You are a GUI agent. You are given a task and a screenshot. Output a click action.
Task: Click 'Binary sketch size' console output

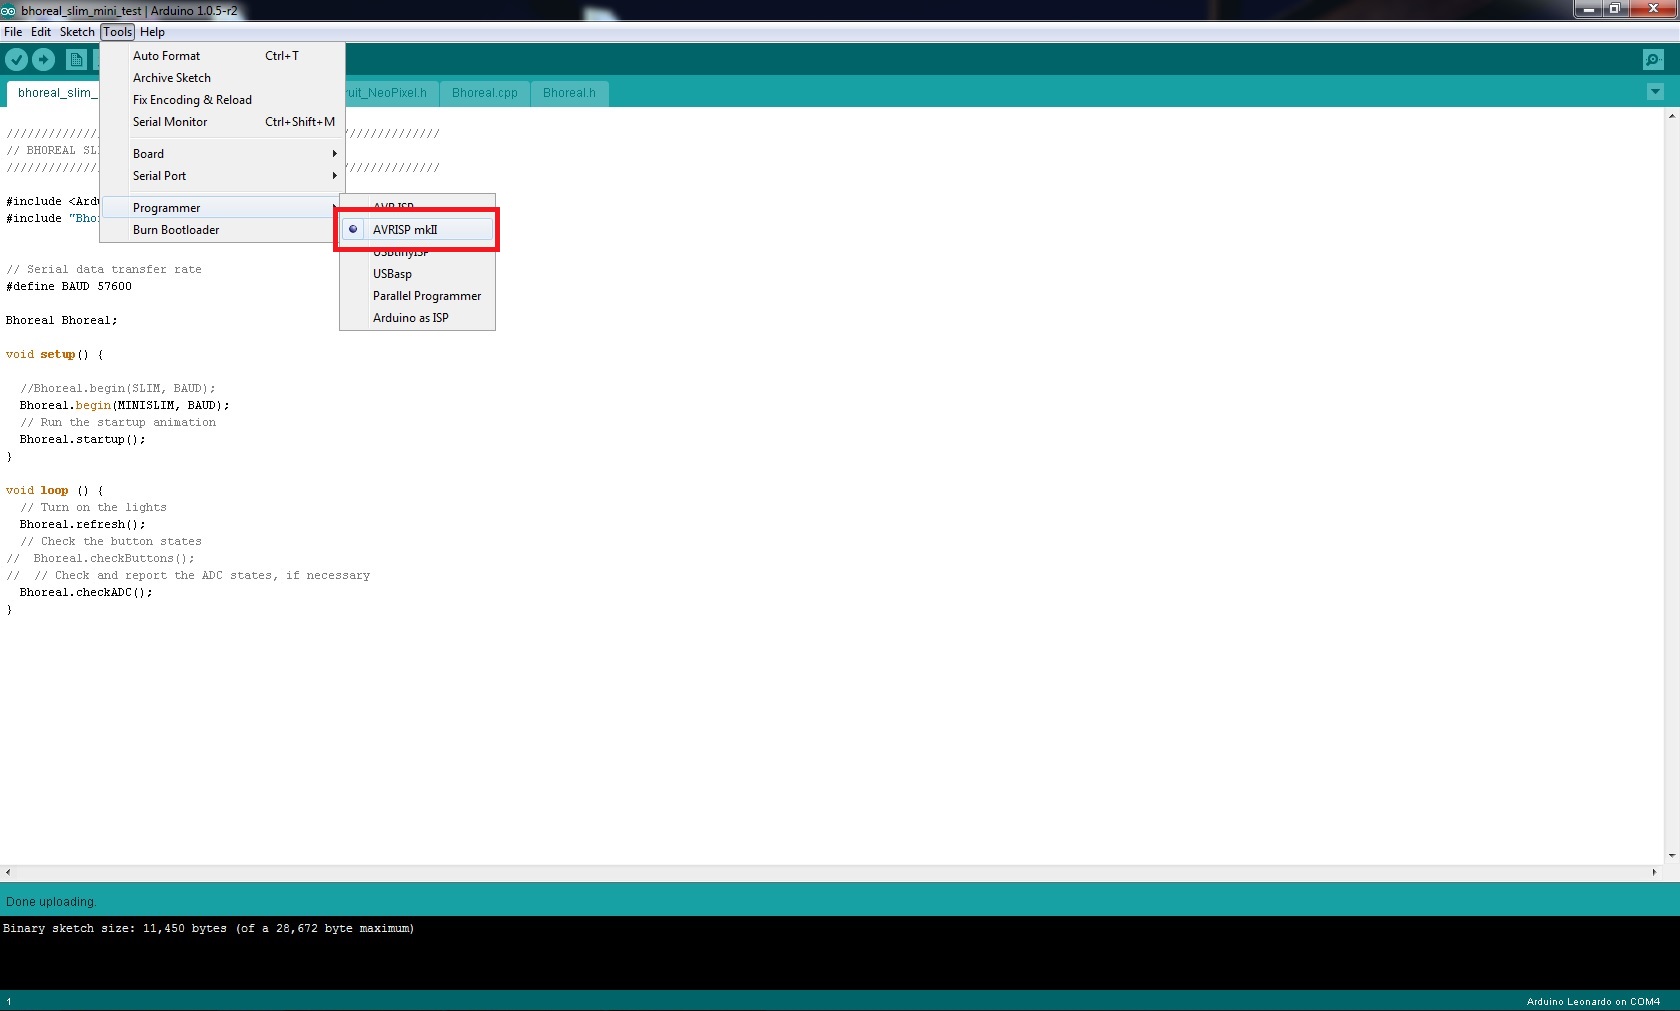point(208,928)
